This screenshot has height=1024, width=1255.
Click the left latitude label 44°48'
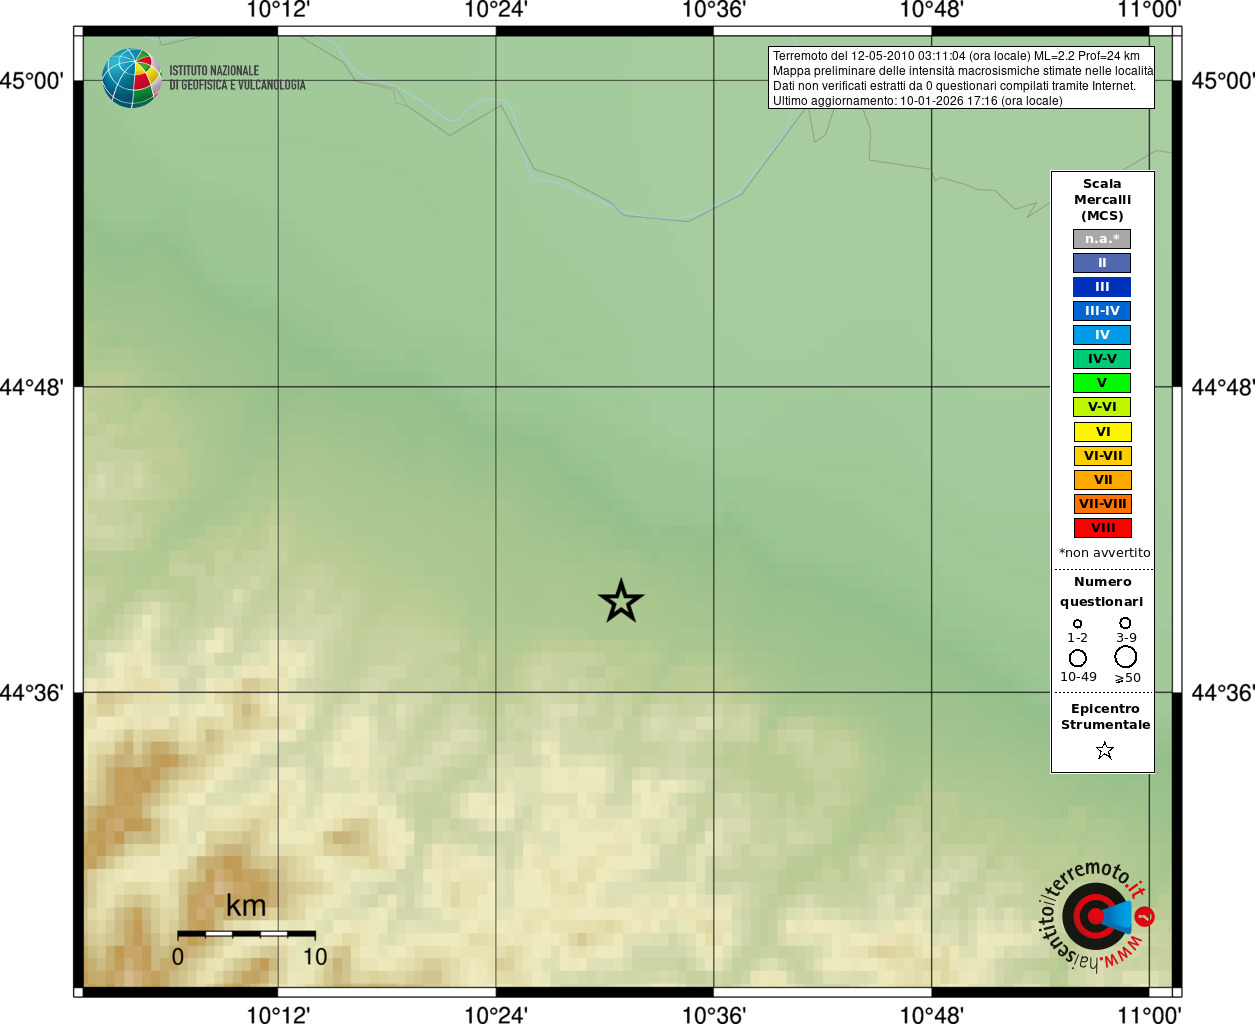[31, 387]
